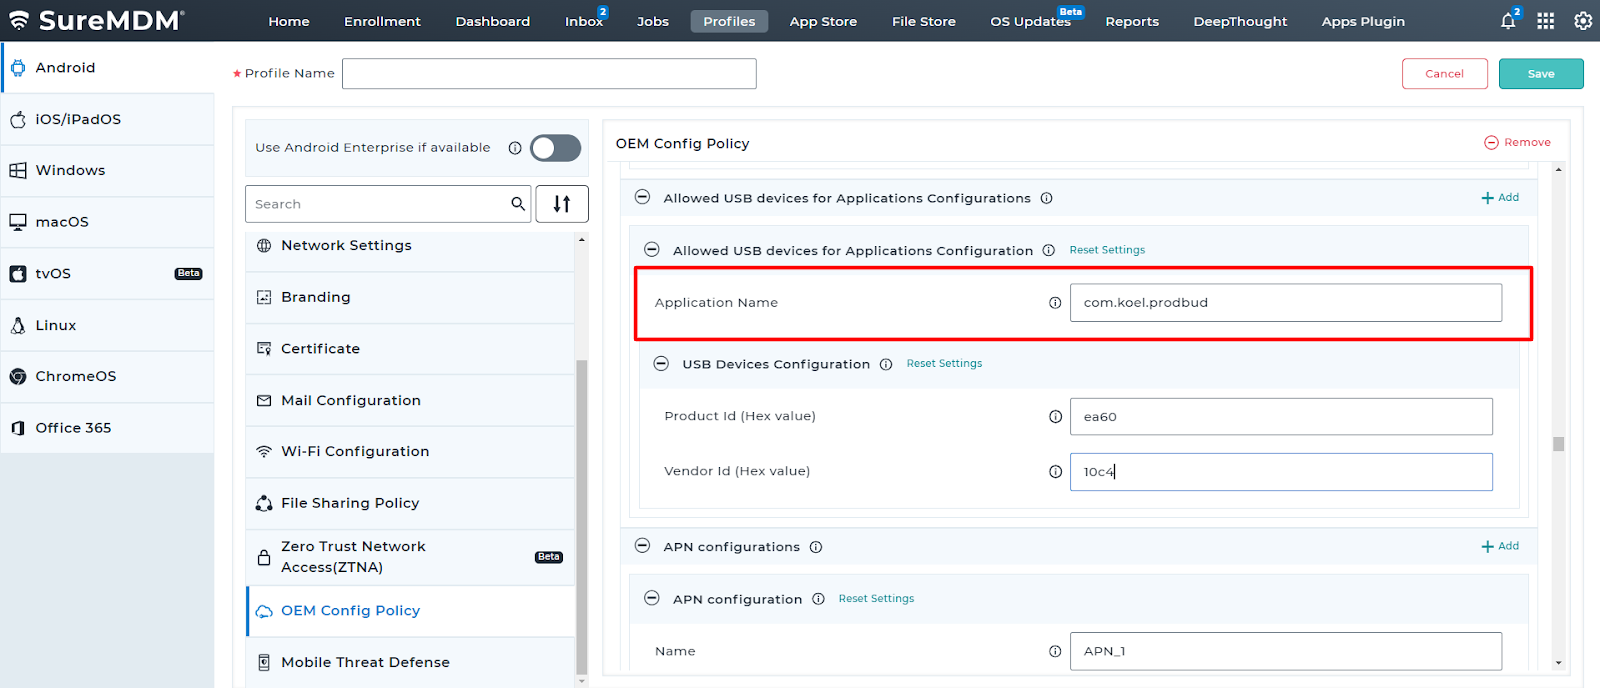The height and width of the screenshot is (688, 1600).
Task: Collapse USB Devices Configuration section
Action: [x=661, y=364]
